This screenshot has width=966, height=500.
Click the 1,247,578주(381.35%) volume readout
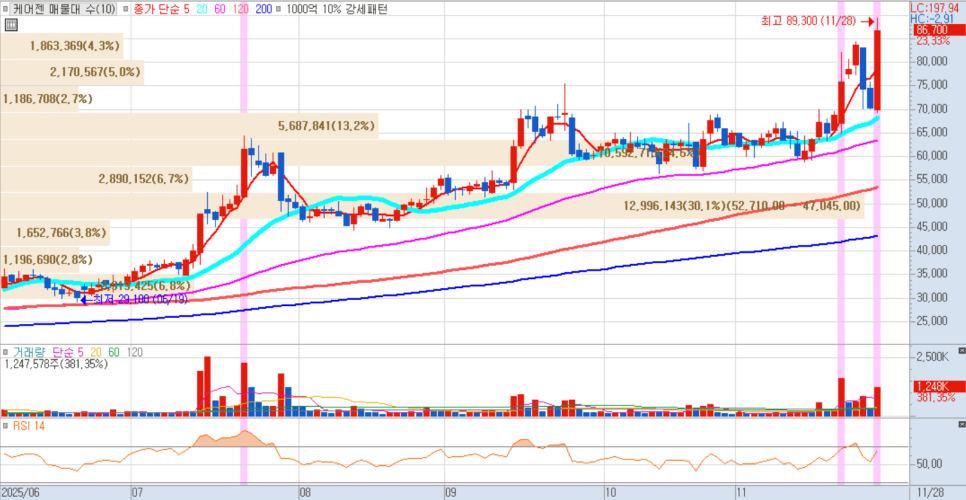click(x=56, y=364)
